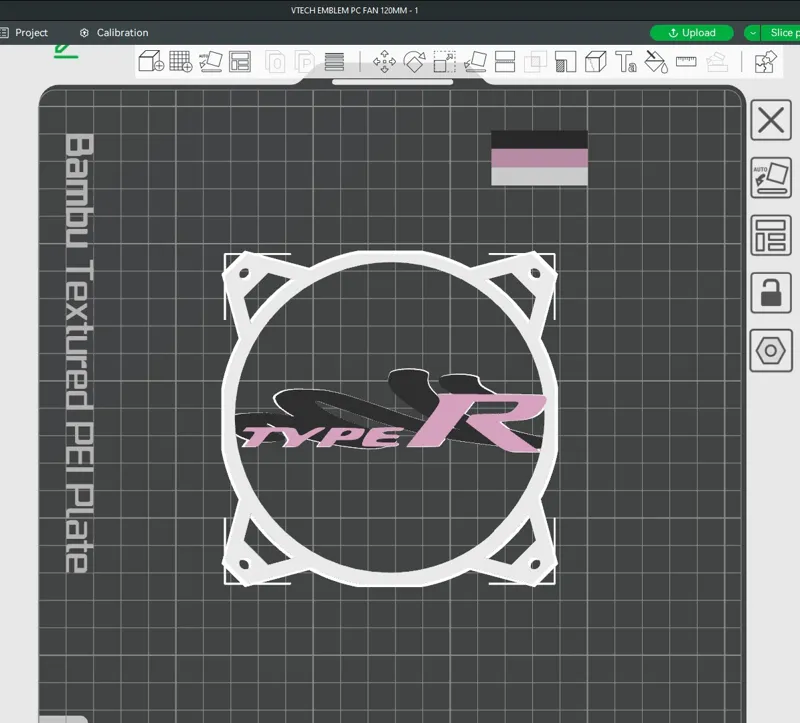Open the Variable layer height tool
Viewport: 800px width, 723px height.
pos(334,62)
